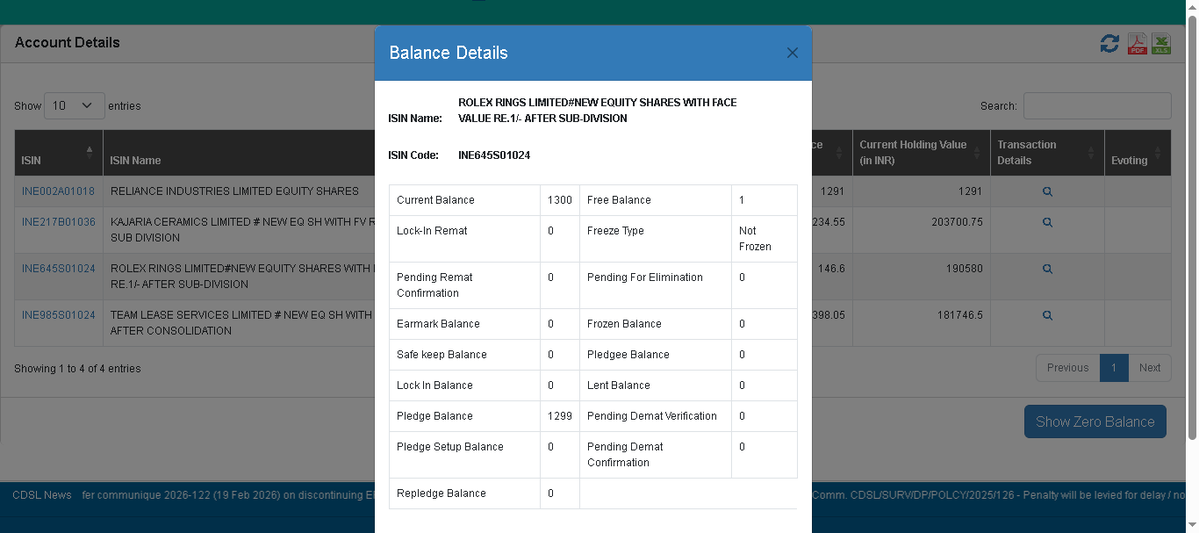
Task: Sort by Evoting column
Action: 1138,153
